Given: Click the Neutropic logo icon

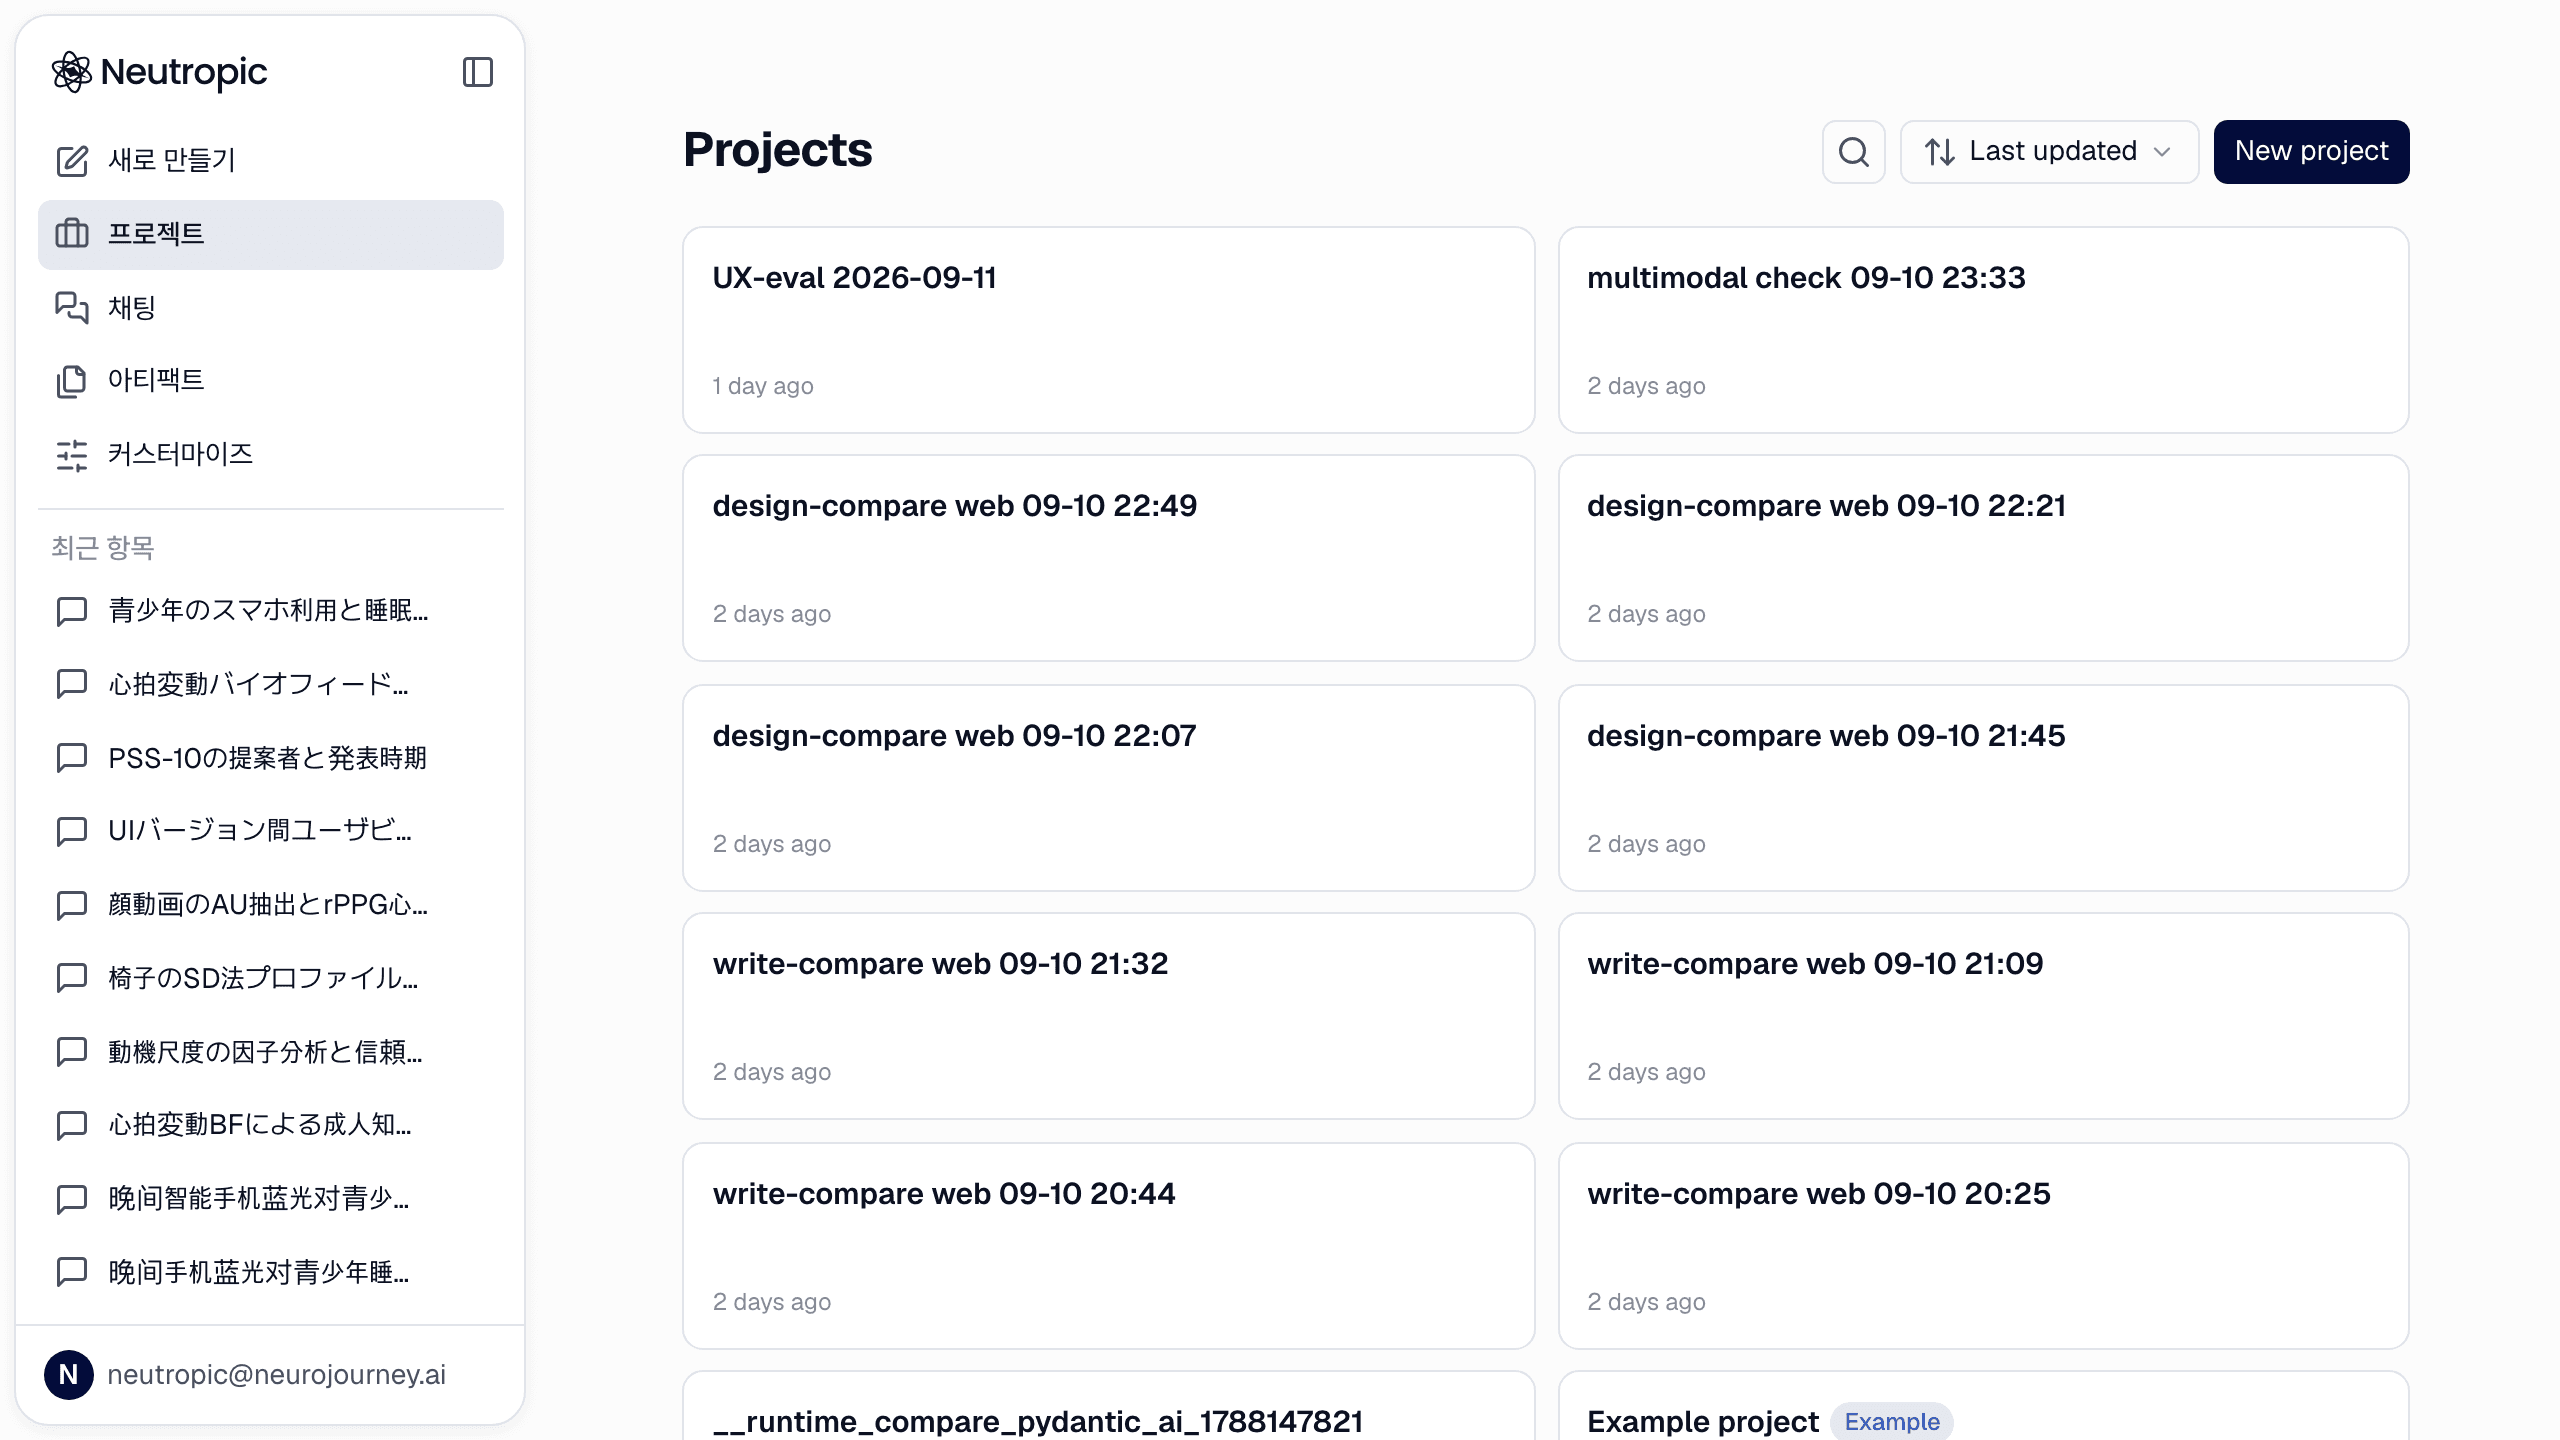Looking at the screenshot, I should coord(72,72).
